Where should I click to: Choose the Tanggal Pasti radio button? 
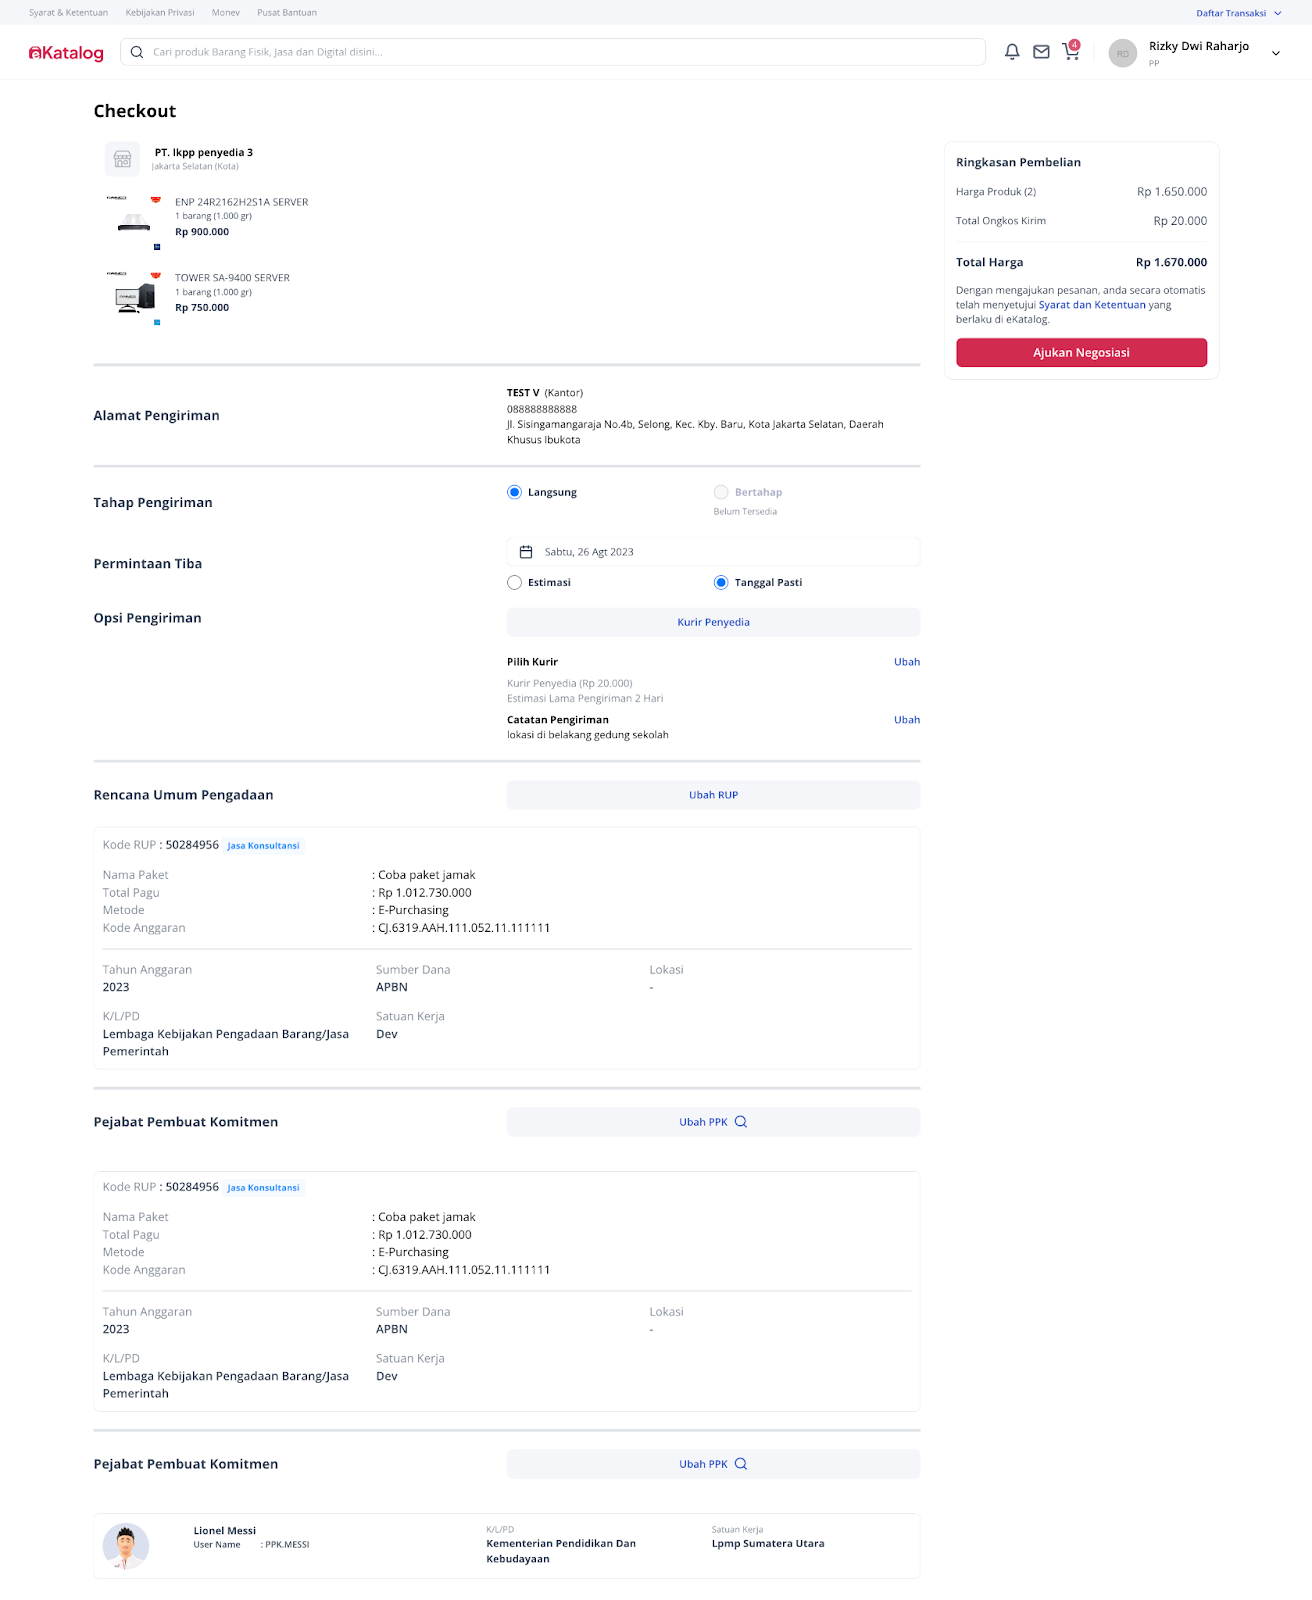pos(721,582)
